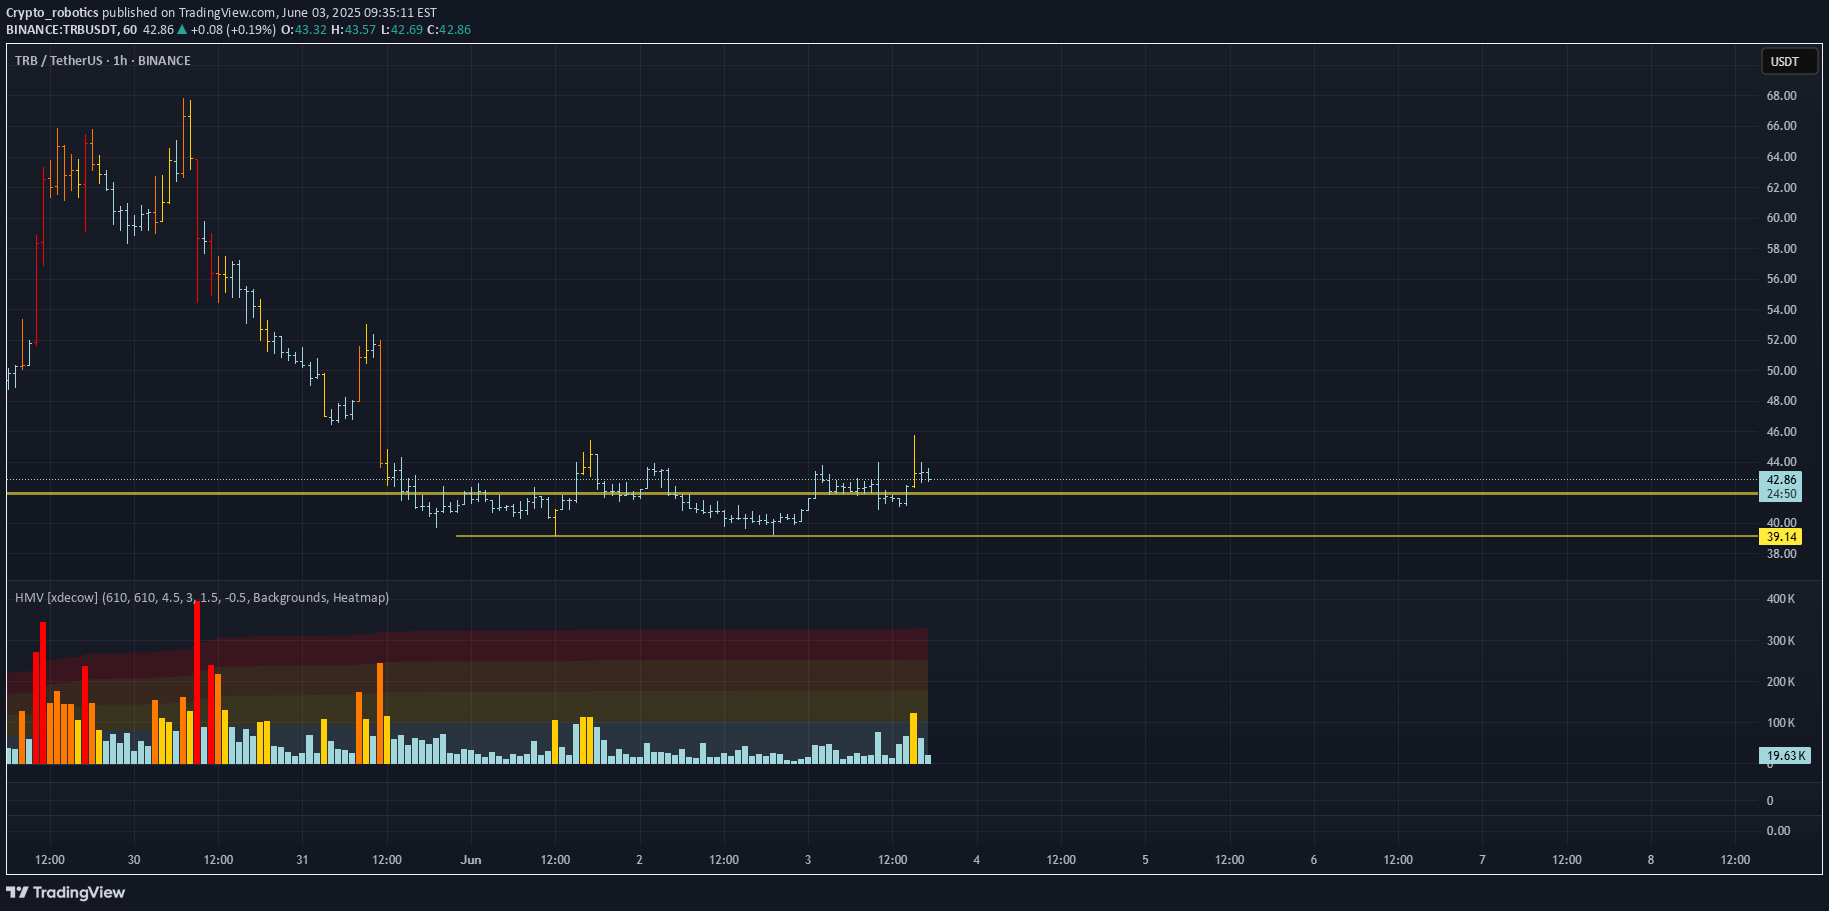
Task: Click the tallest red volume bar
Action: coord(197,683)
